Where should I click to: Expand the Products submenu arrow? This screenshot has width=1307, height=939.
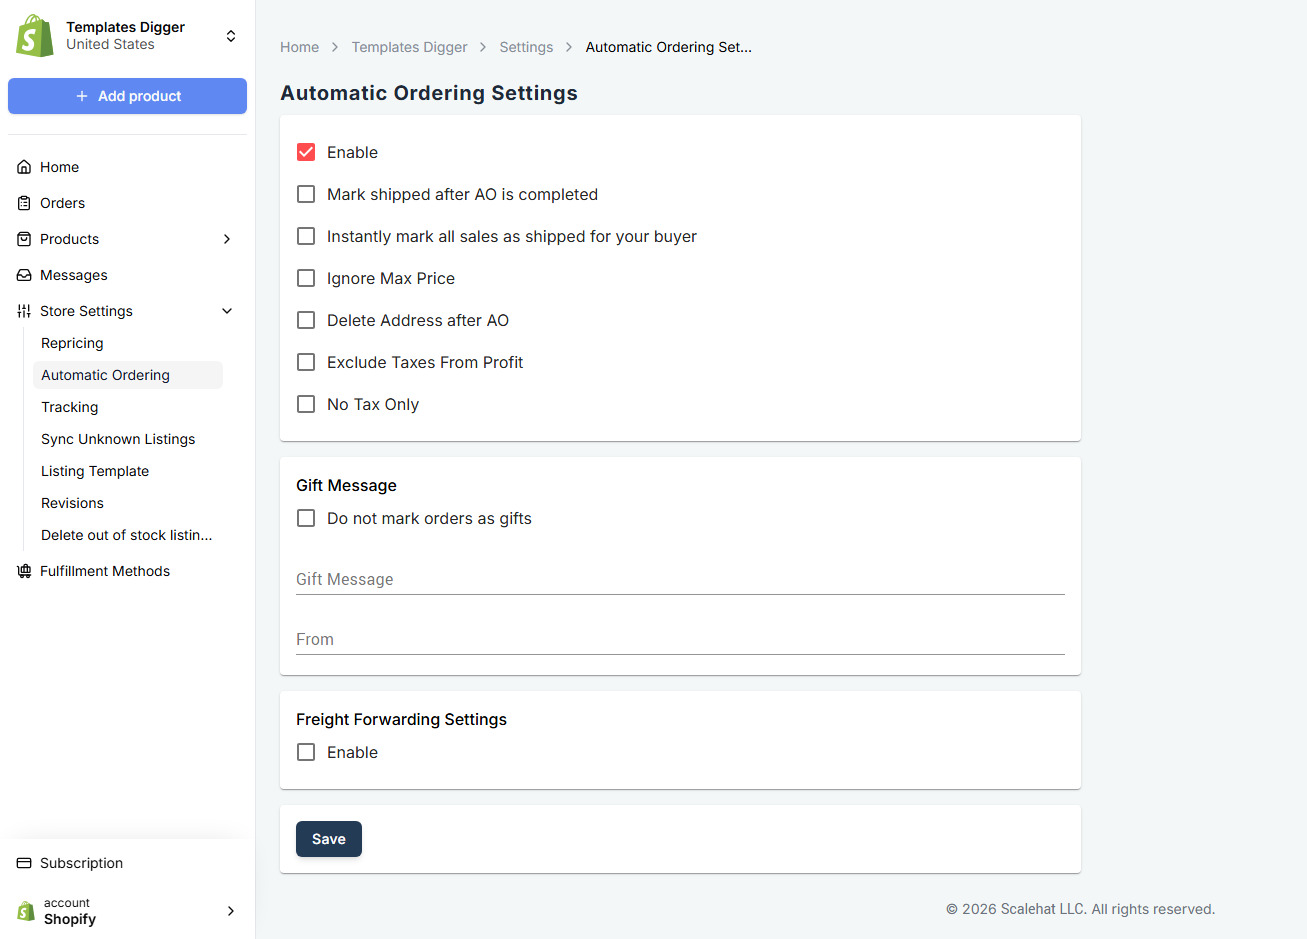(x=227, y=239)
